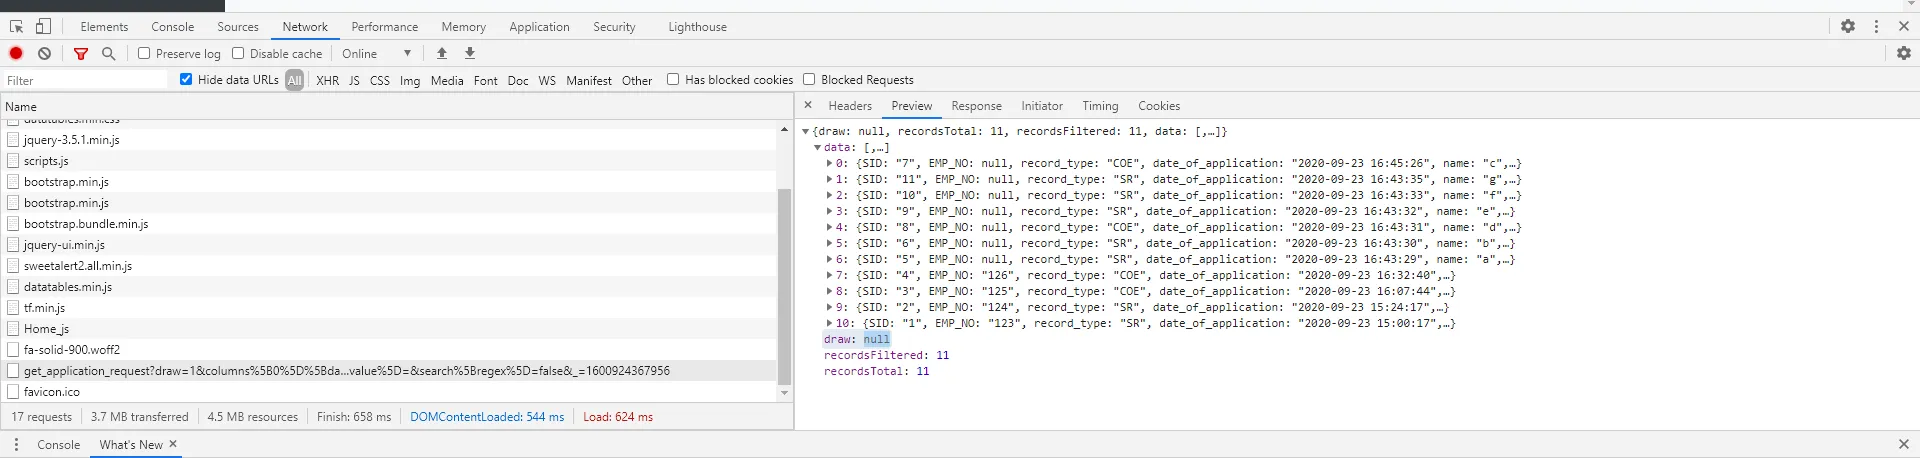Expand data entry 2 with SID 10
This screenshot has width=1920, height=458.
point(829,195)
